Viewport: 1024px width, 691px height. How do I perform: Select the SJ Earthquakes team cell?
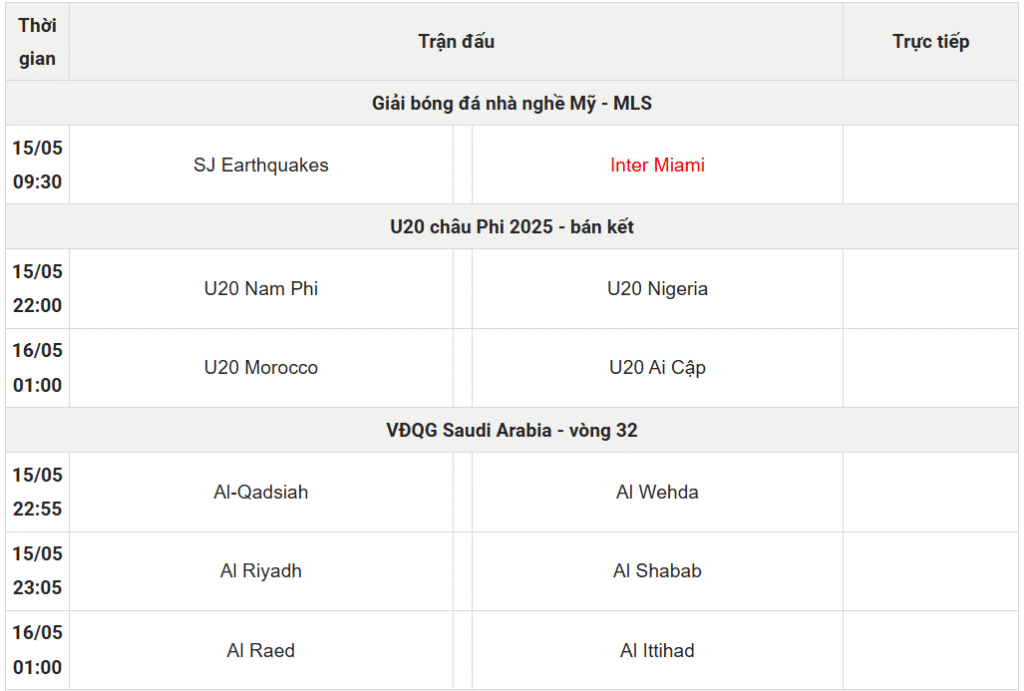click(261, 165)
